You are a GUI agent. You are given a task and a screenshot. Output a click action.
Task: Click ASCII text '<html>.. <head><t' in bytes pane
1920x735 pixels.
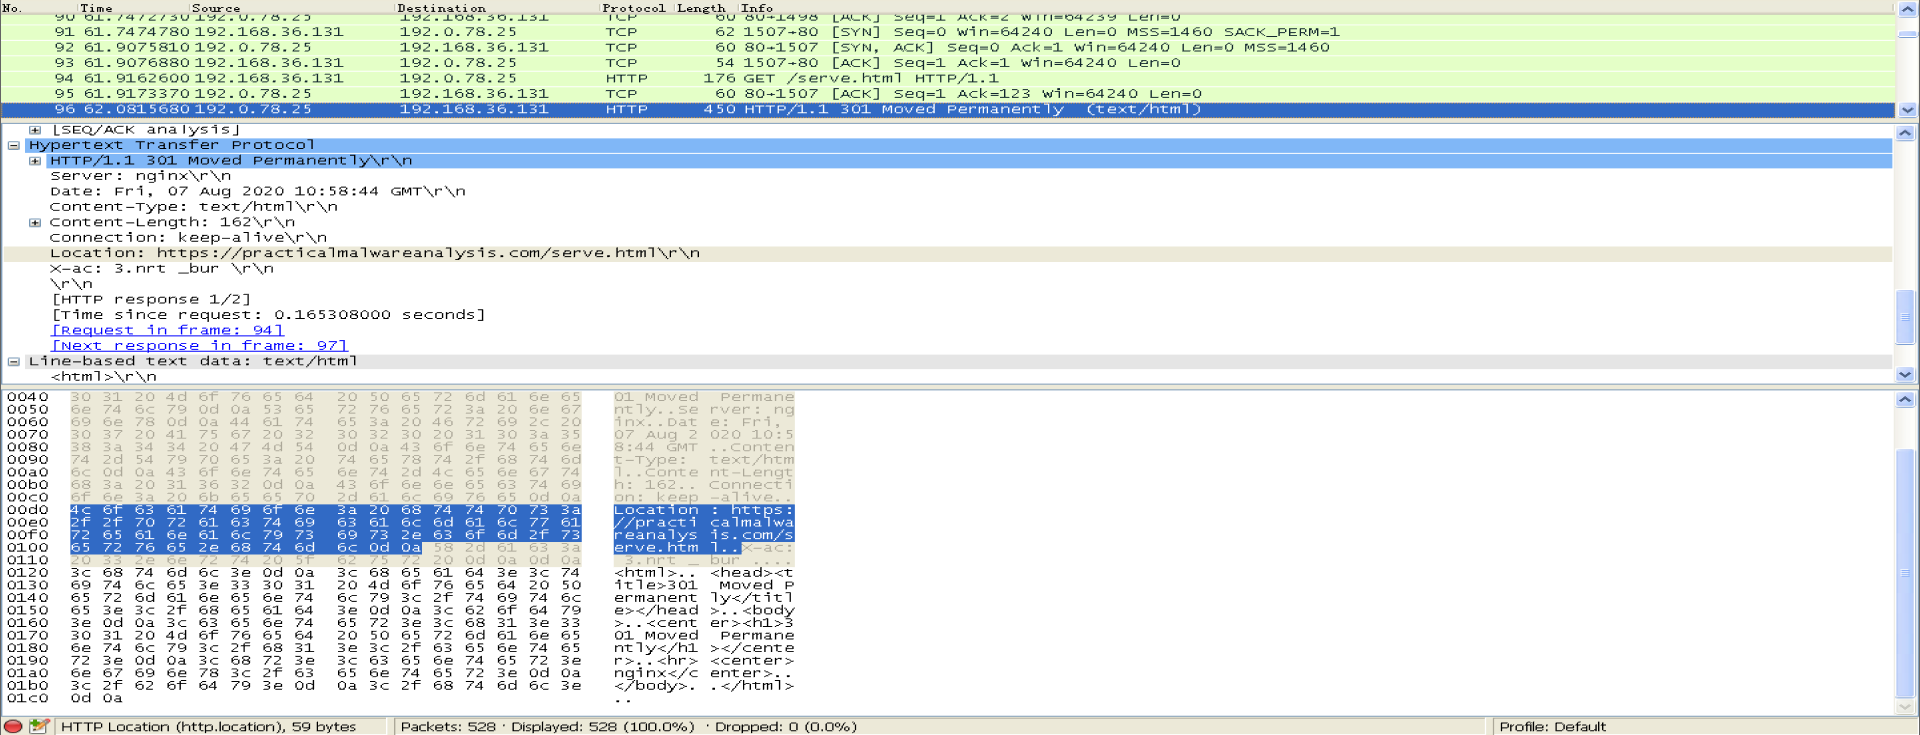click(x=703, y=573)
